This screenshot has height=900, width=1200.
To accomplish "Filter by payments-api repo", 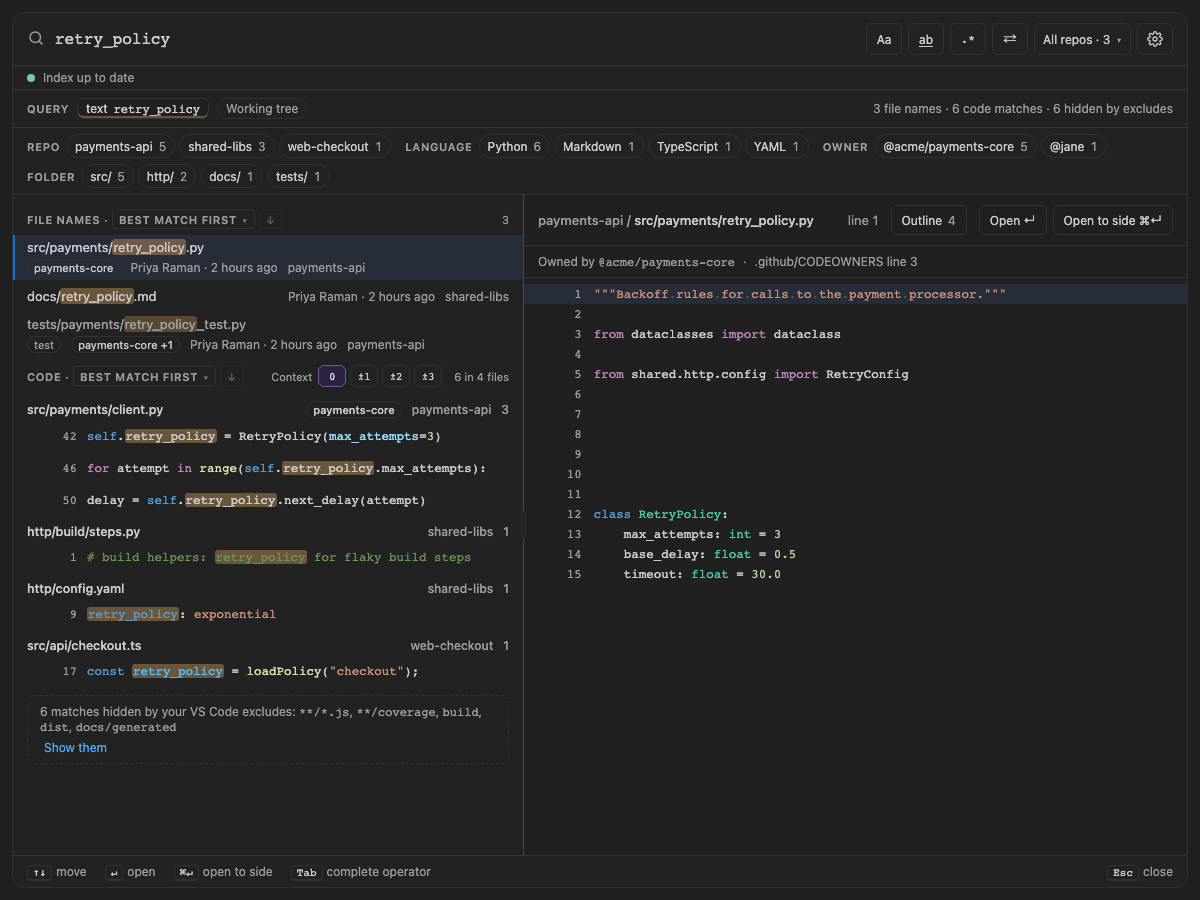I will point(120,147).
